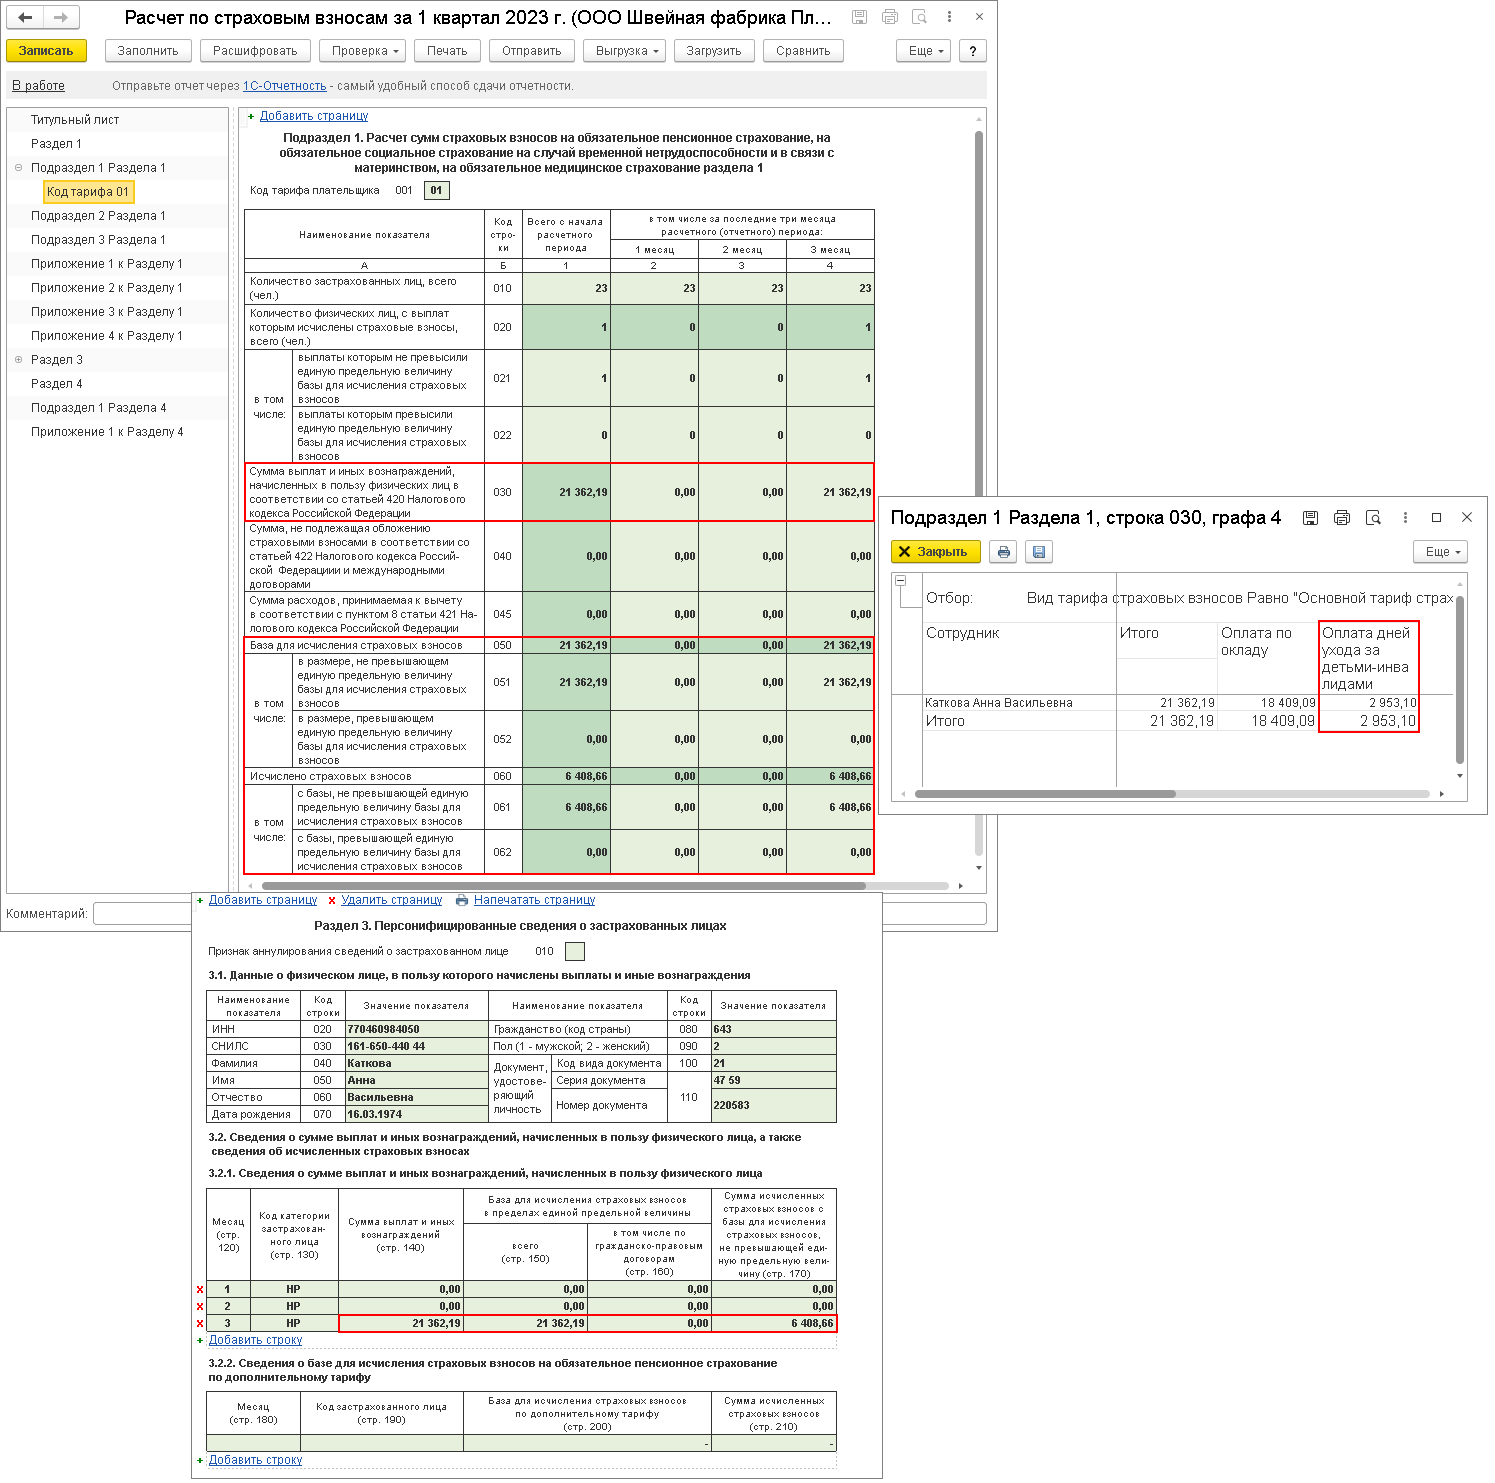The height and width of the screenshot is (1483, 1495).
Task: Click the Расшифровать button
Action: coord(255,51)
